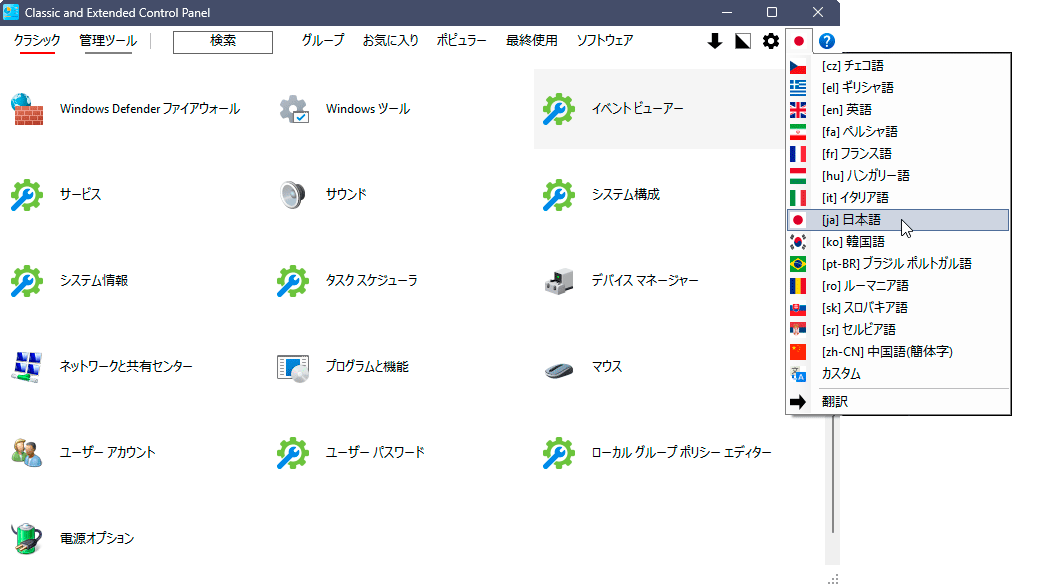Viewport: 1040px width, 585px height.
Task: Click 翻訳 at the menu bottom
Action: point(898,401)
